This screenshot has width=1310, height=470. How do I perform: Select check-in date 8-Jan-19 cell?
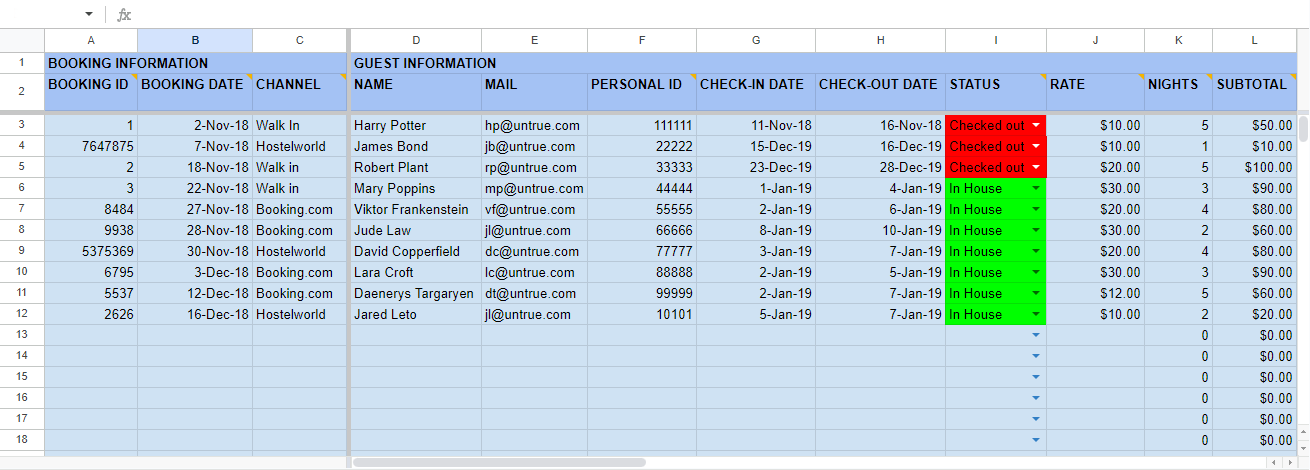click(756, 231)
